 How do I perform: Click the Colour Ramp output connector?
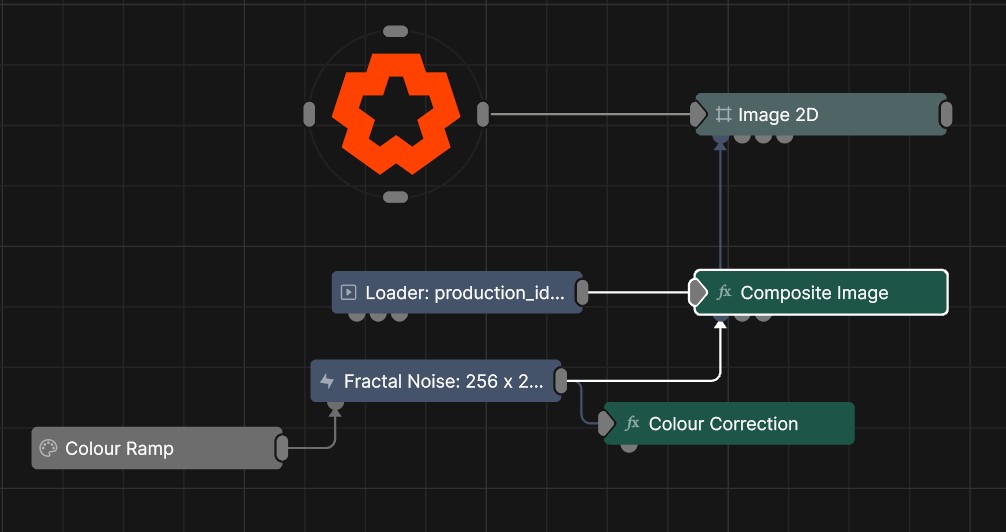click(282, 449)
